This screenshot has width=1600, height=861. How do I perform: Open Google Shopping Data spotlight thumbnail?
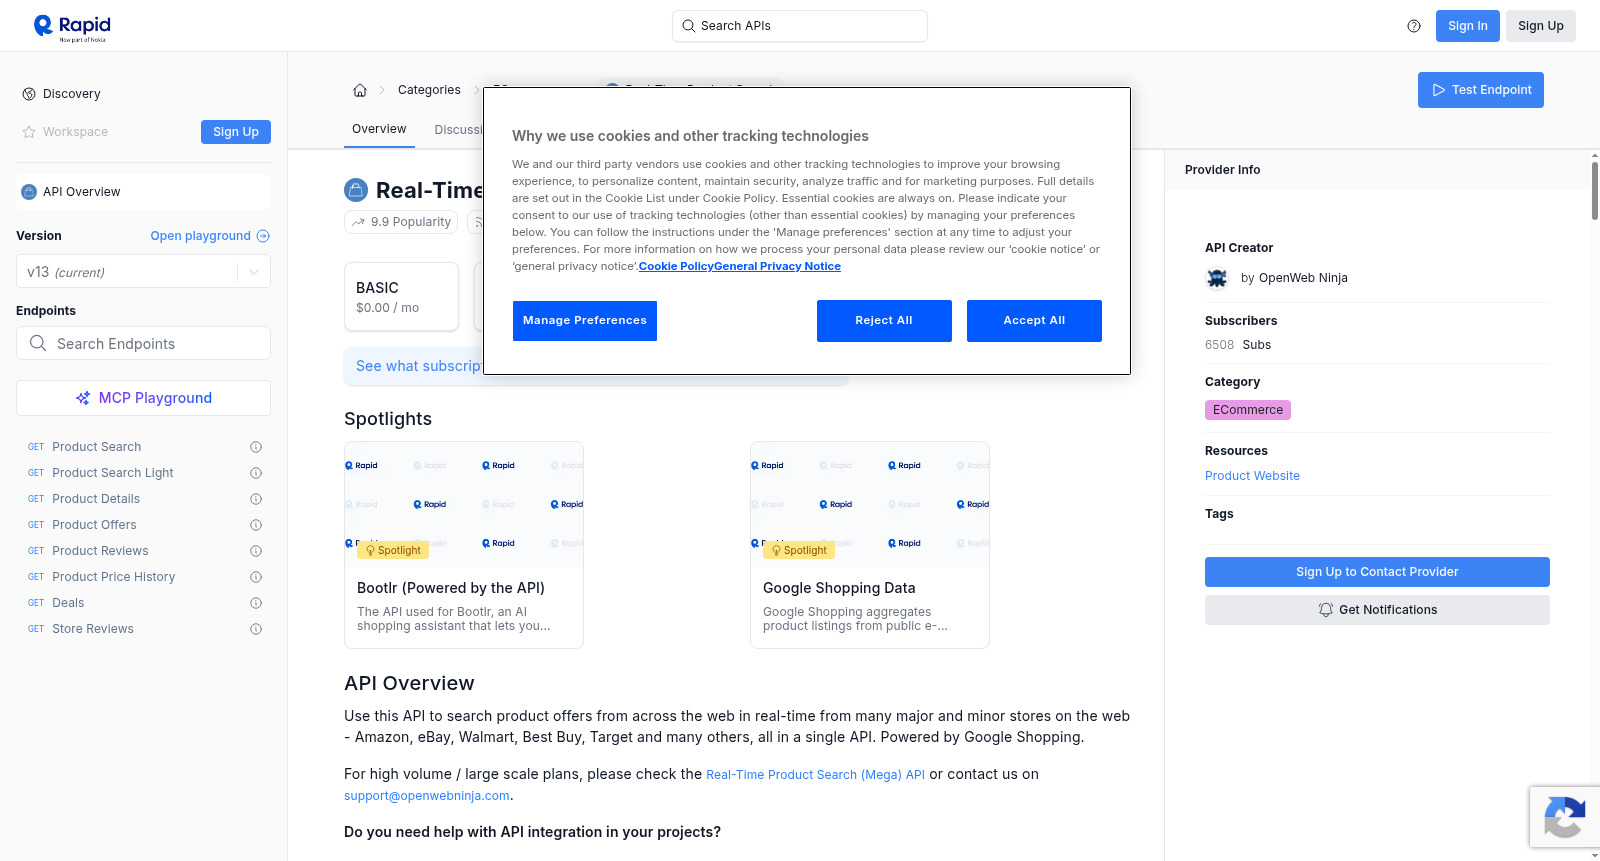point(870,504)
